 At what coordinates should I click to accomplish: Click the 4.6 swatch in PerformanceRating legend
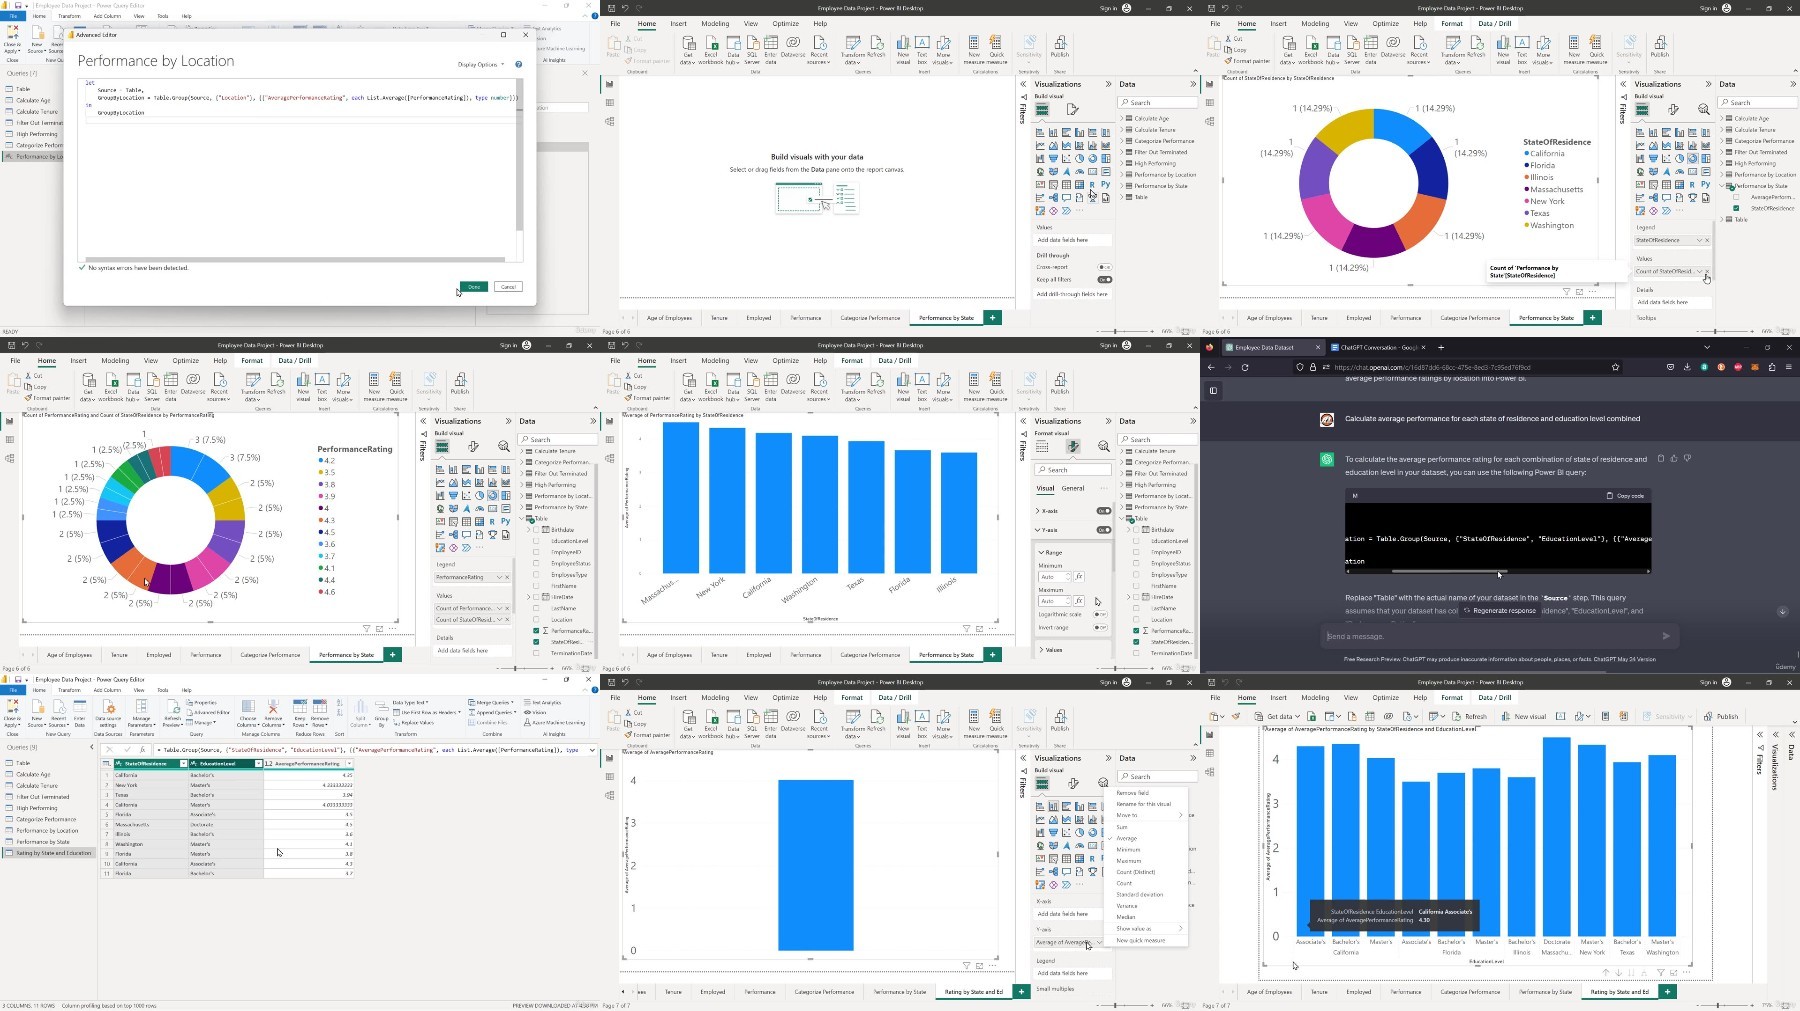321,592
